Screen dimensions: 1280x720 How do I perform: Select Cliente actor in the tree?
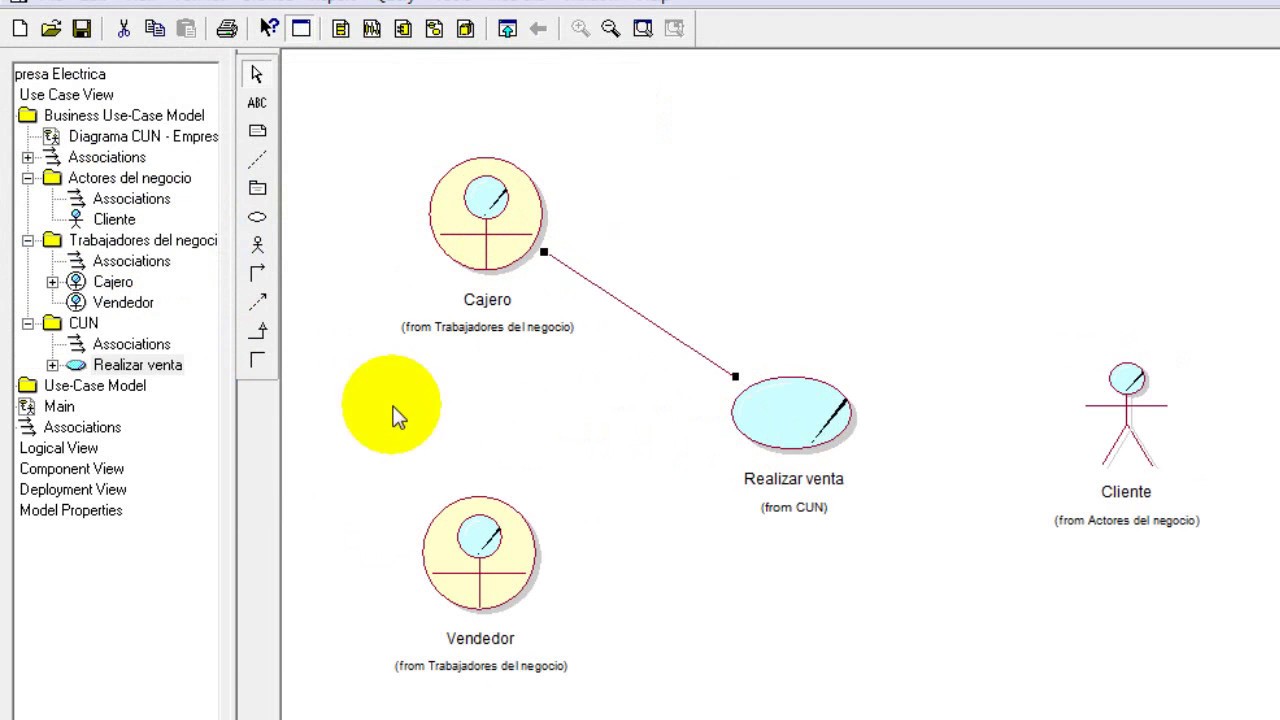click(x=114, y=219)
